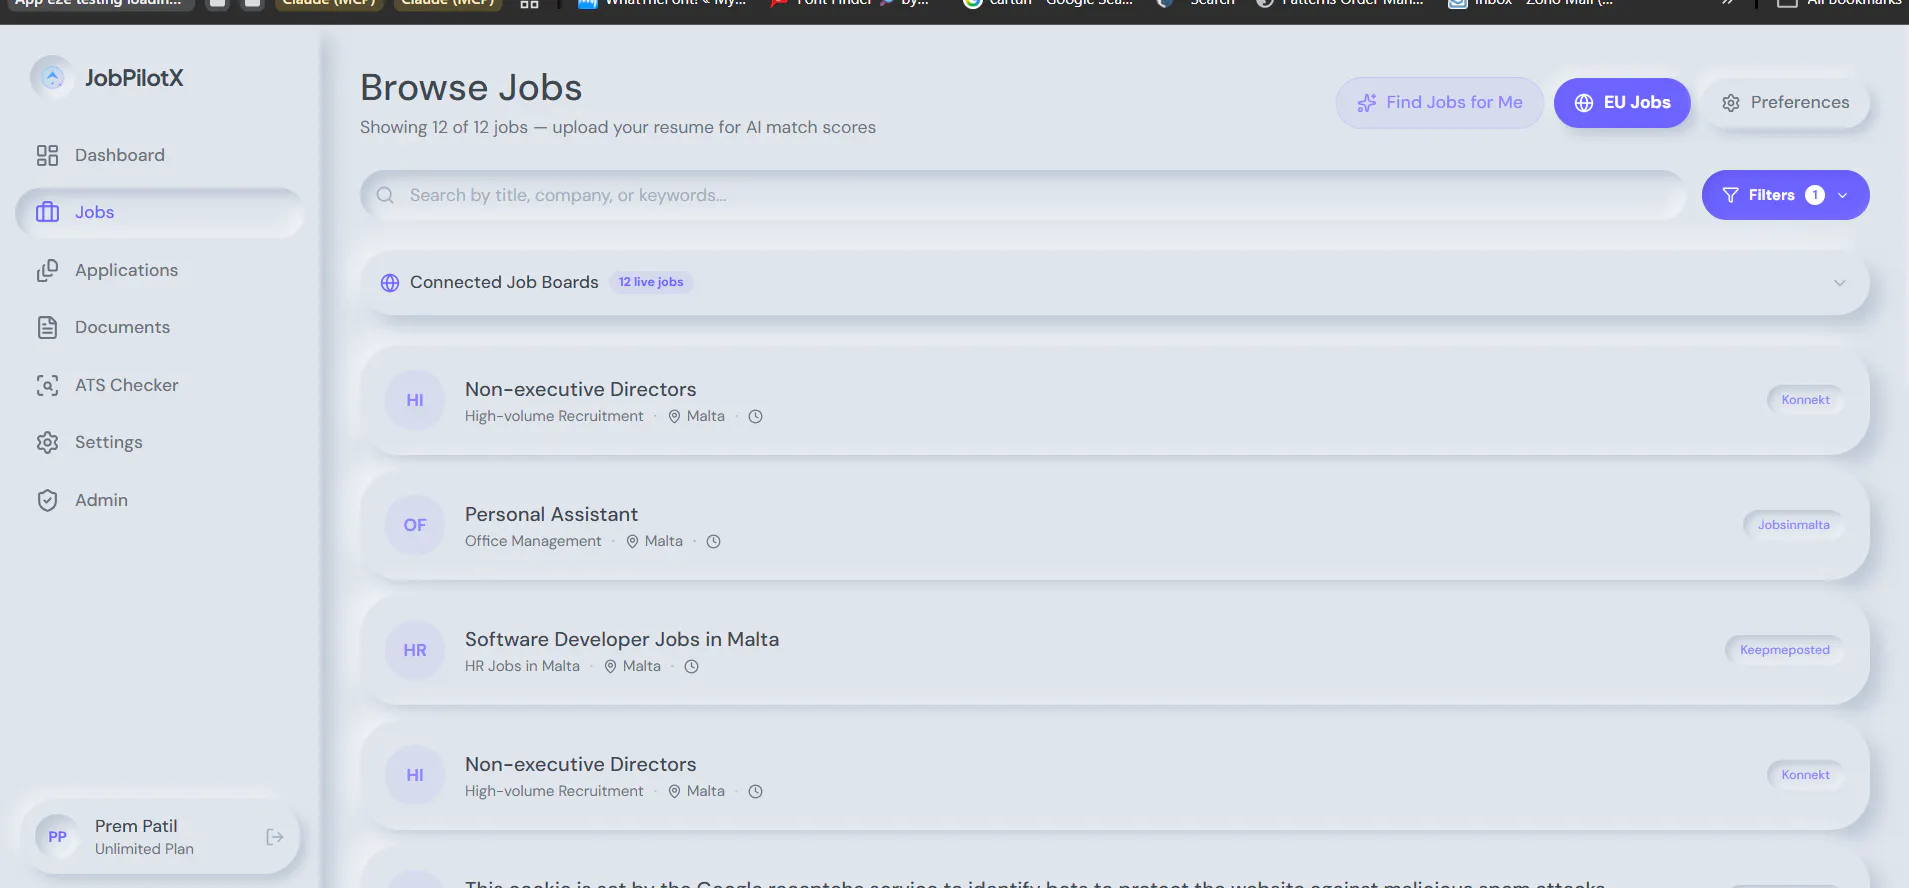This screenshot has width=1909, height=888.
Task: Click the JobPilotX logo icon
Action: [52, 78]
